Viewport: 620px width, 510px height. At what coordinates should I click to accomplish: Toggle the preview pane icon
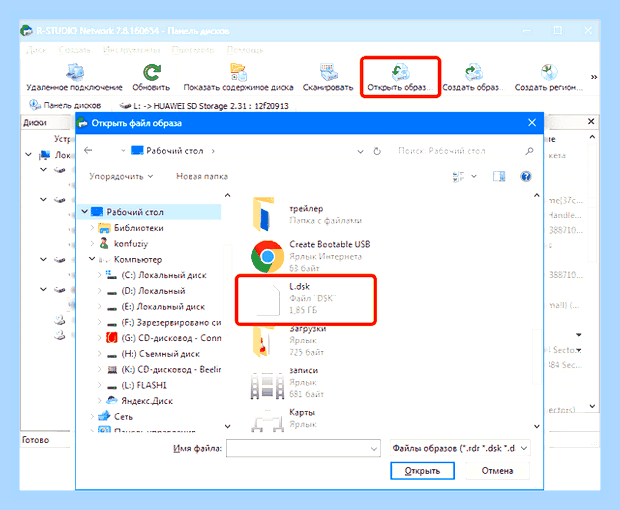coord(499,176)
